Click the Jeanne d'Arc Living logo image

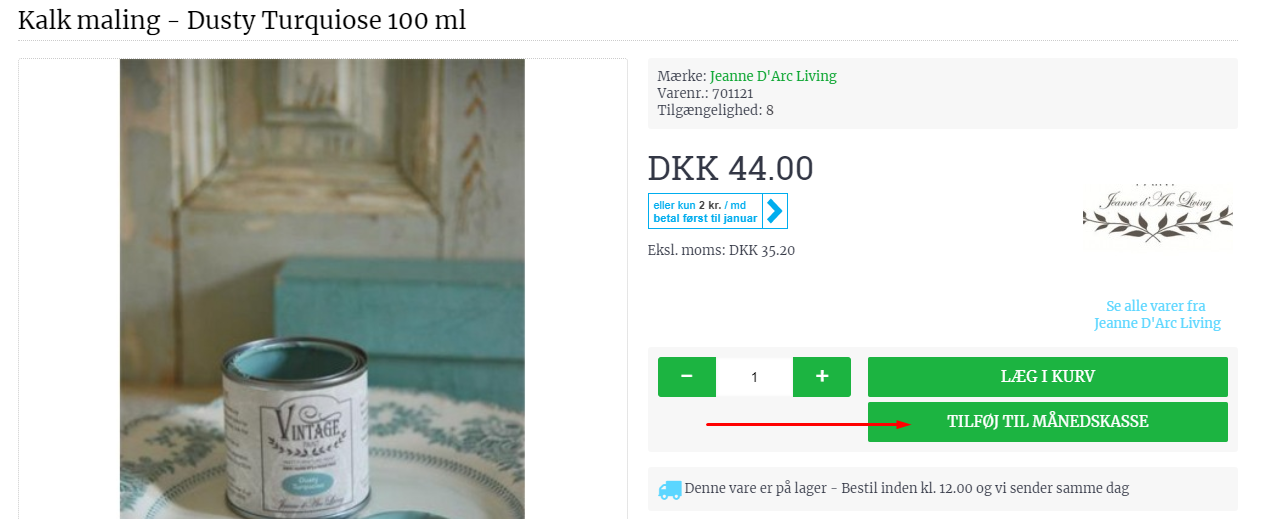[x=1157, y=213]
